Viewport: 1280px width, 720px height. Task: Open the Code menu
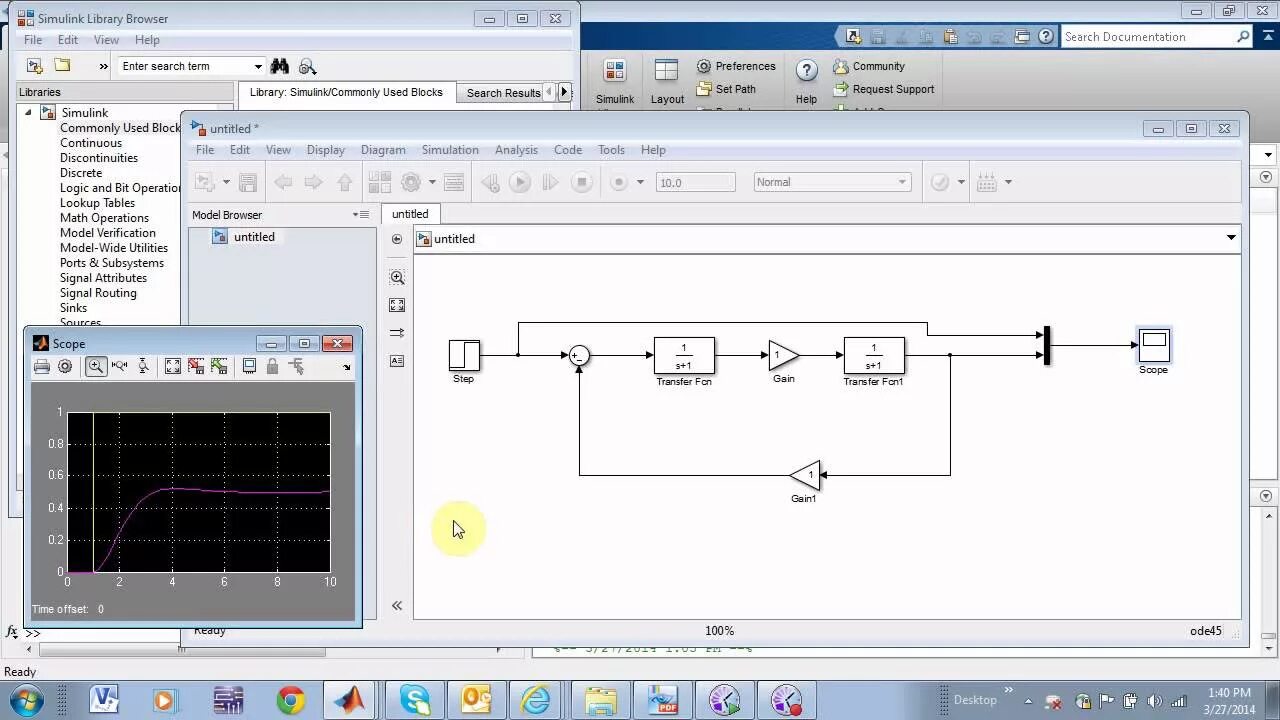pos(568,150)
